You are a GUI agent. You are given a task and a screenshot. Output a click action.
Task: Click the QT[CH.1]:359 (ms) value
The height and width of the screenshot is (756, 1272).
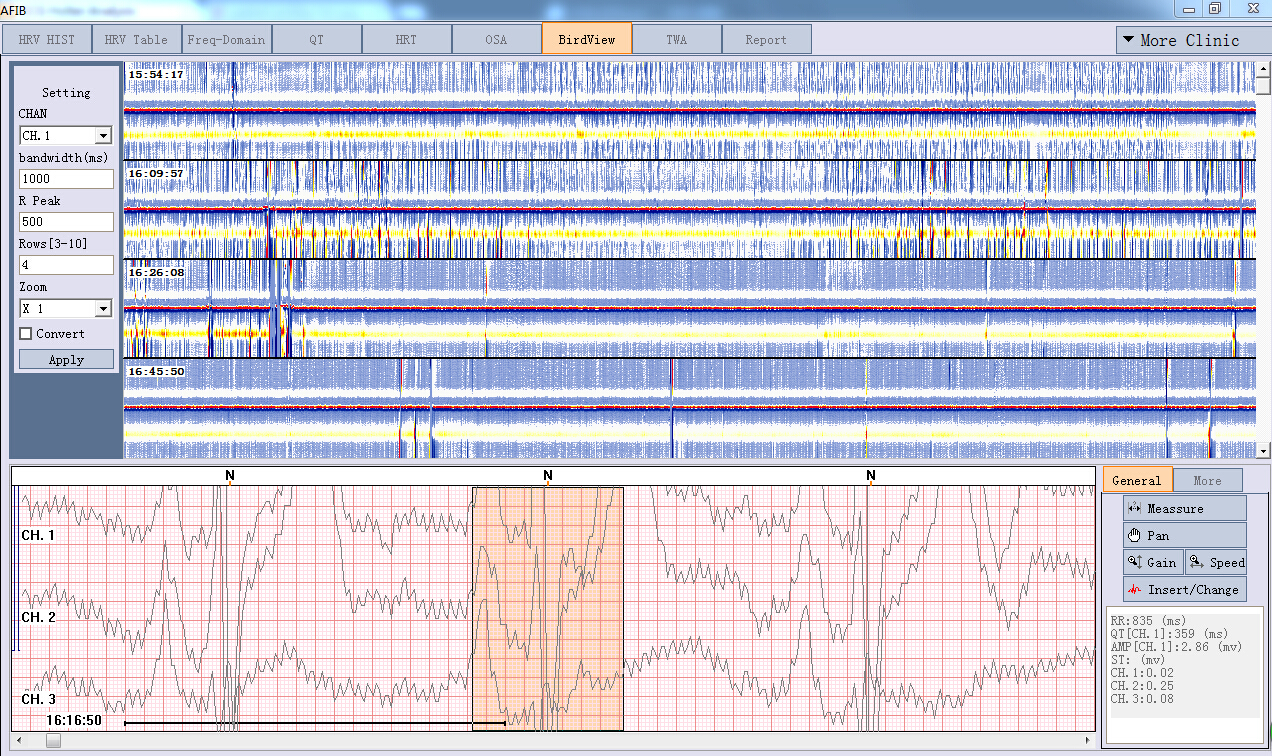[x=1169, y=634]
